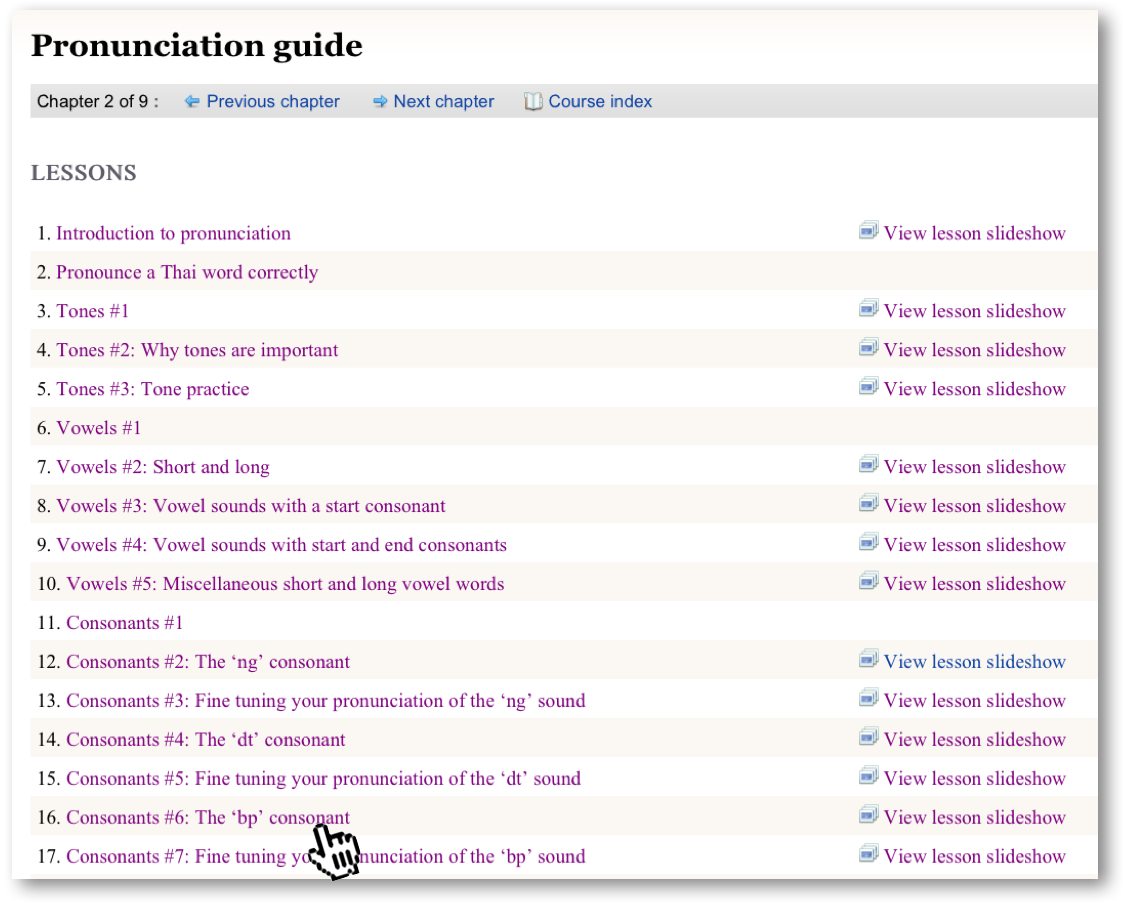Click the Course index book icon
Screen dimensions: 1123x904
[x=533, y=102]
